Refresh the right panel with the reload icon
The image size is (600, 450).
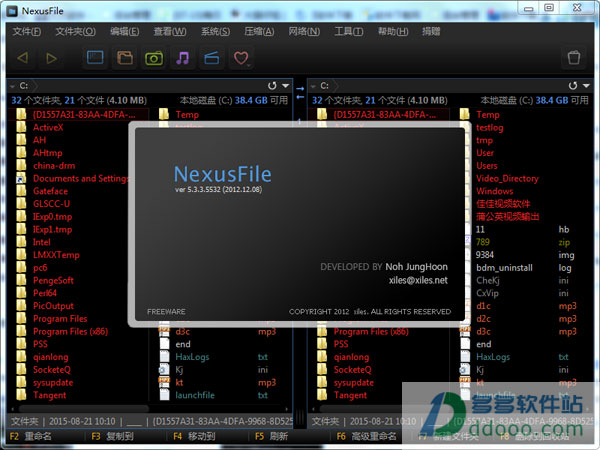coord(573,86)
